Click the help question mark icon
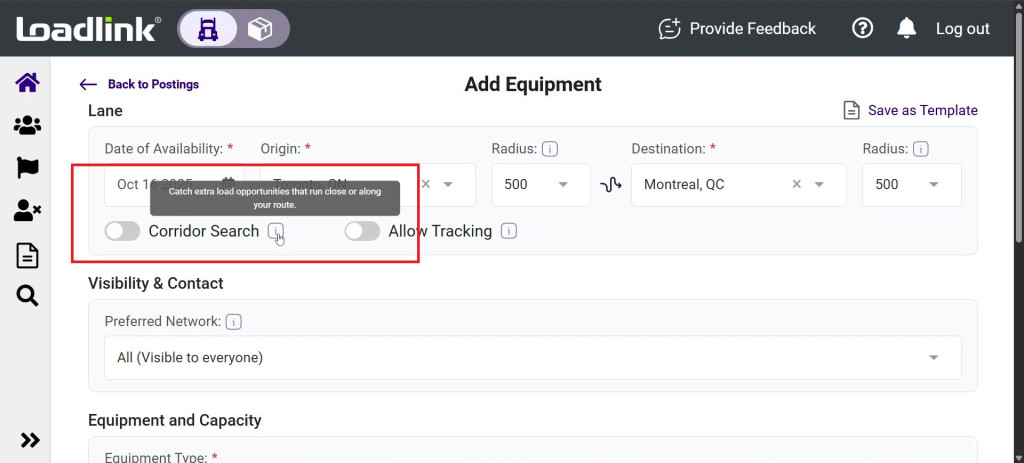 [862, 29]
